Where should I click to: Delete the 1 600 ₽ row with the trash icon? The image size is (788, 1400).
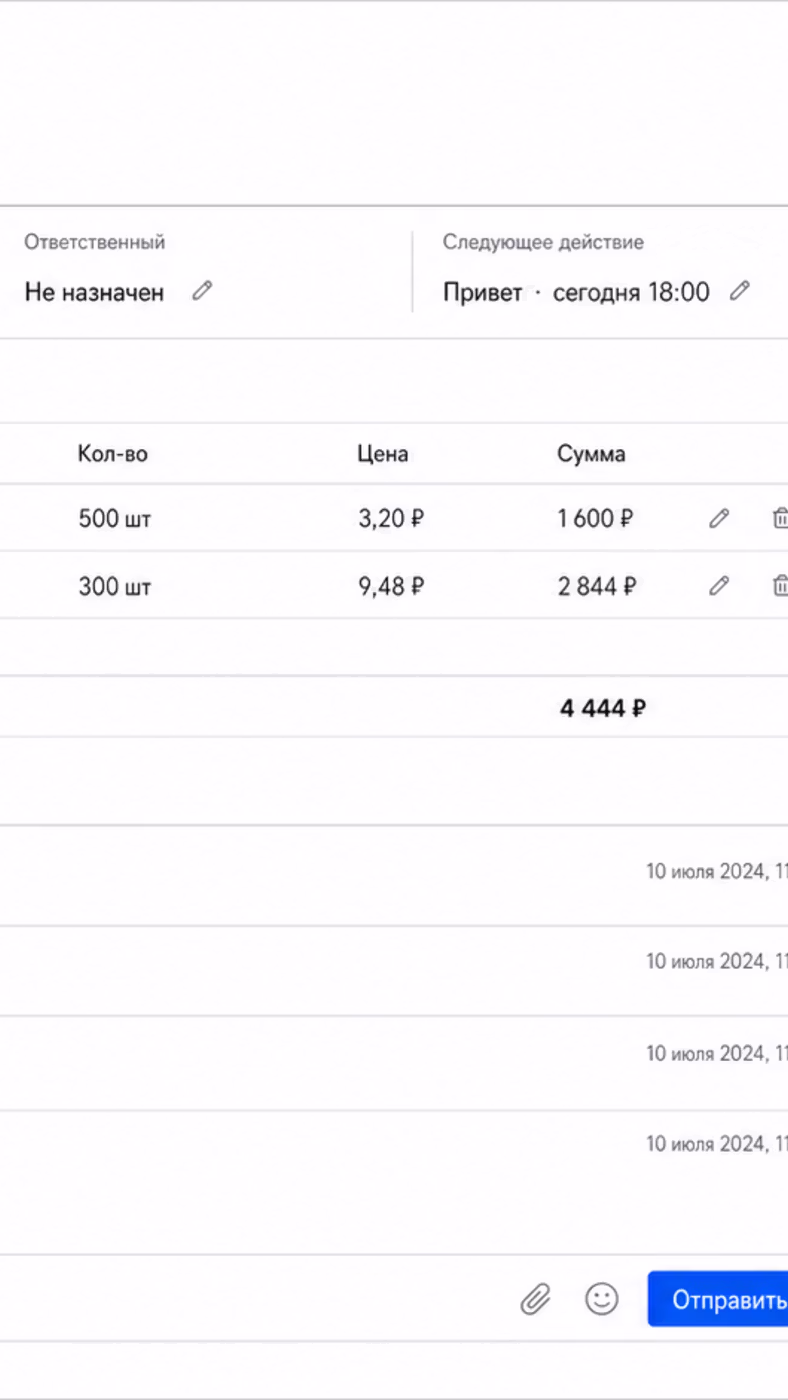click(780, 518)
